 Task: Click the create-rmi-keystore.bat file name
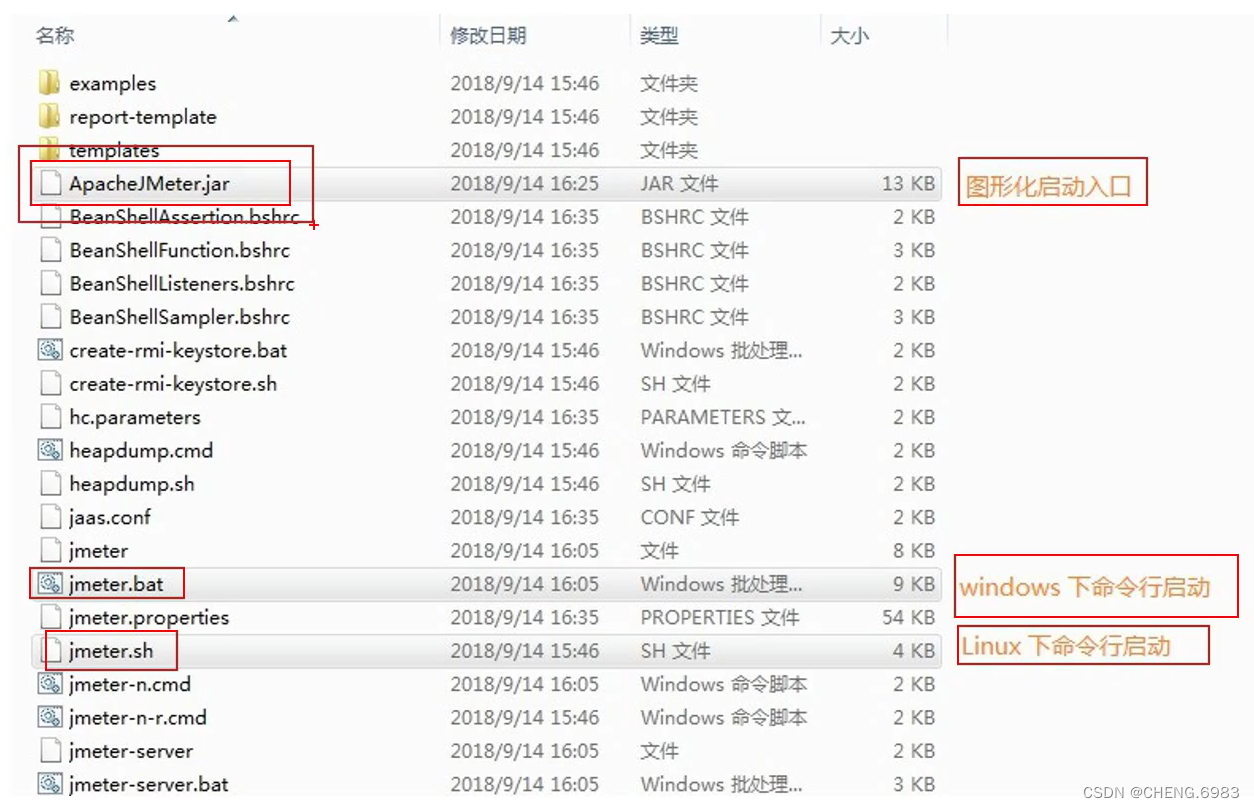click(178, 351)
